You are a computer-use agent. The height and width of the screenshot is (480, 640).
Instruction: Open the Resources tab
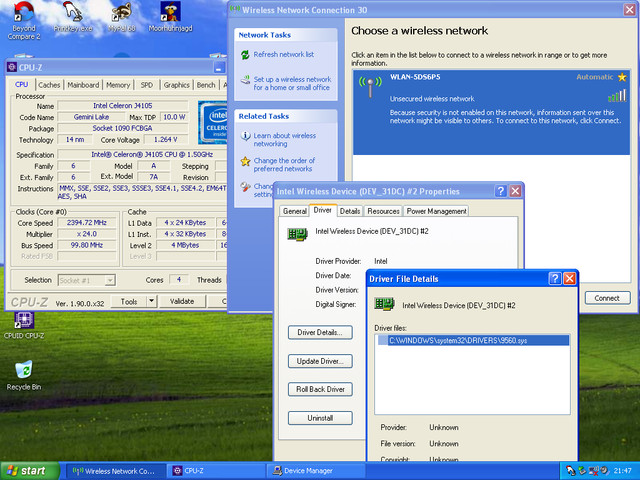pos(383,211)
